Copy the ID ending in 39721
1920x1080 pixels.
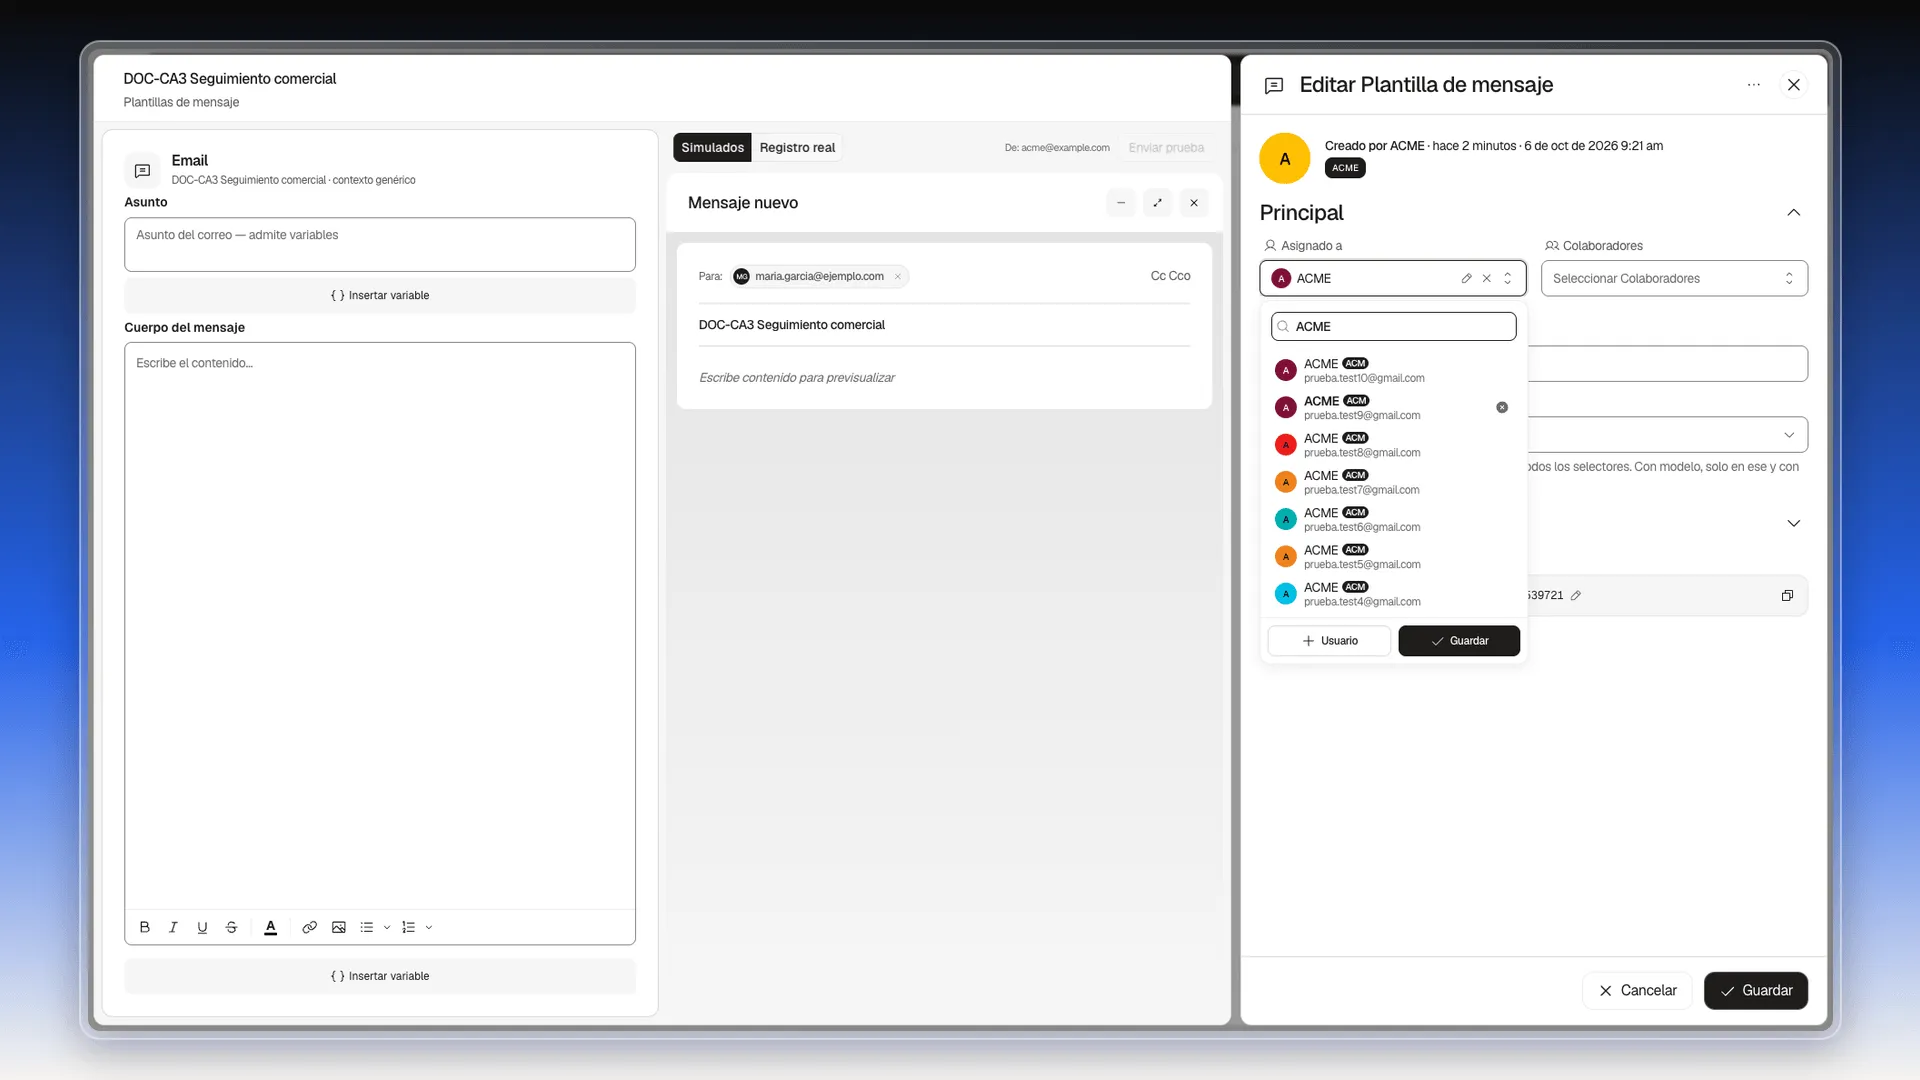pyautogui.click(x=1787, y=596)
